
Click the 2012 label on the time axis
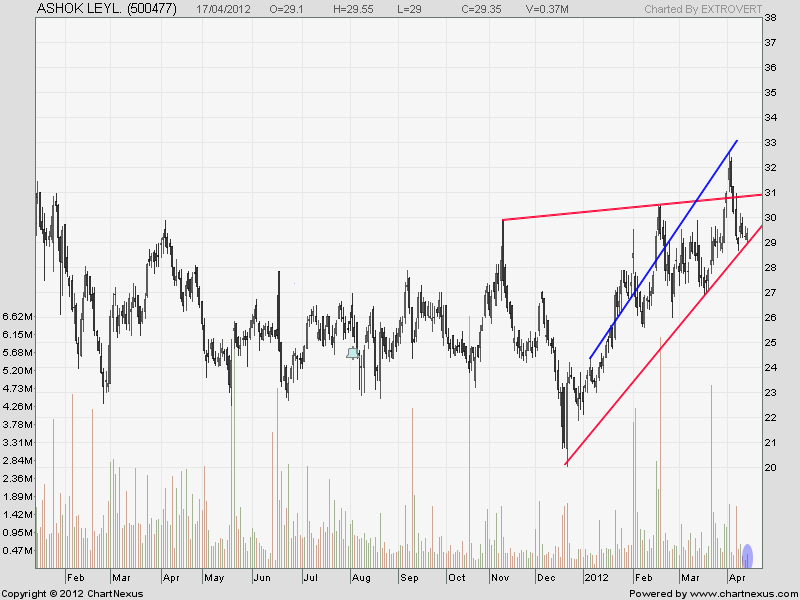[597, 578]
